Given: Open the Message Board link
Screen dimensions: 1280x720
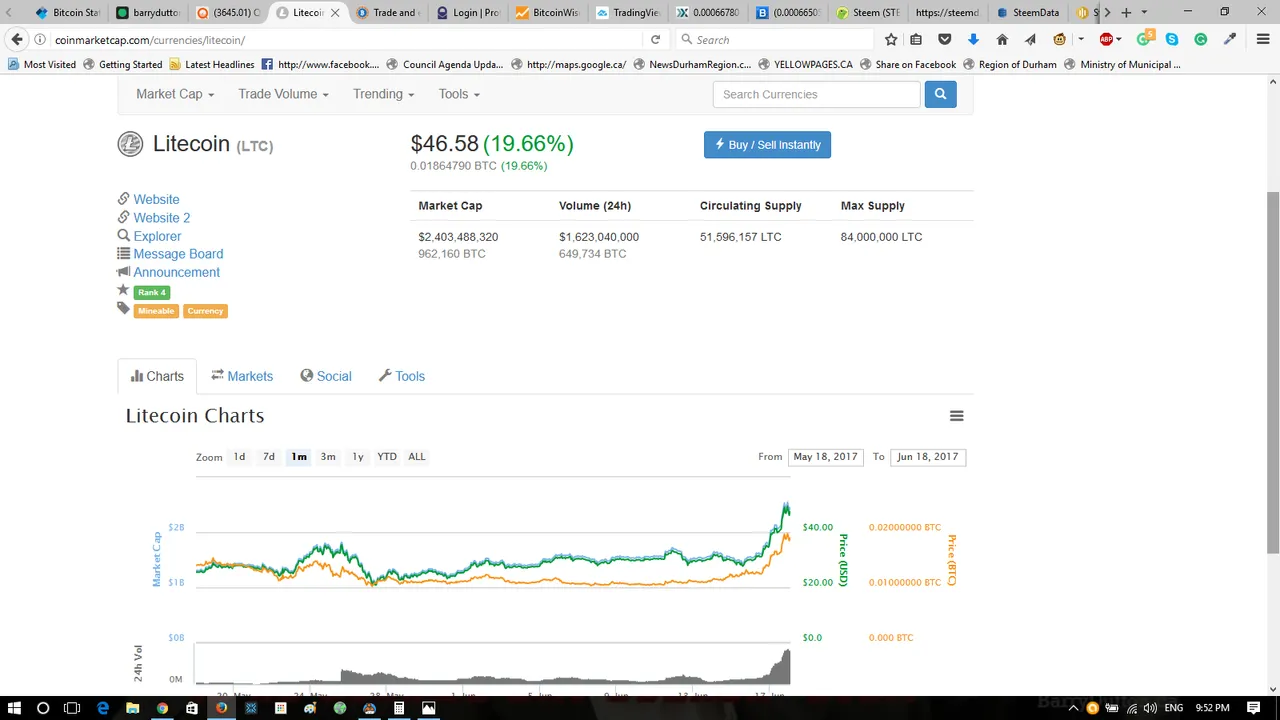Looking at the screenshot, I should (x=178, y=254).
